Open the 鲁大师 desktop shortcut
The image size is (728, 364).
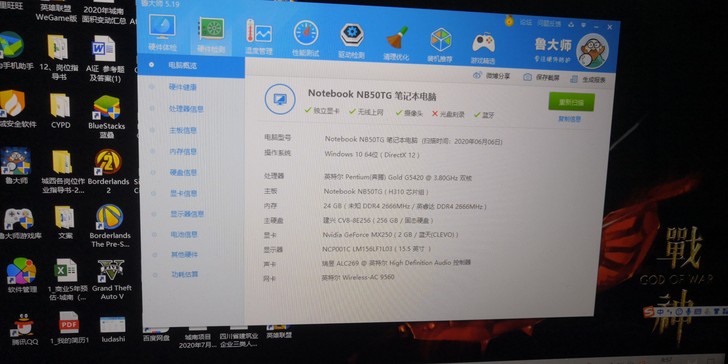[x=16, y=166]
